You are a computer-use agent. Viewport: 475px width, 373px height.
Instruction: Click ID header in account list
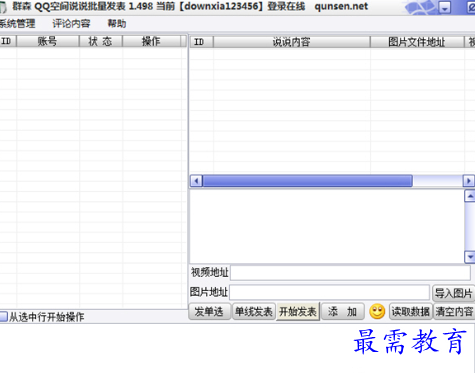[7, 41]
